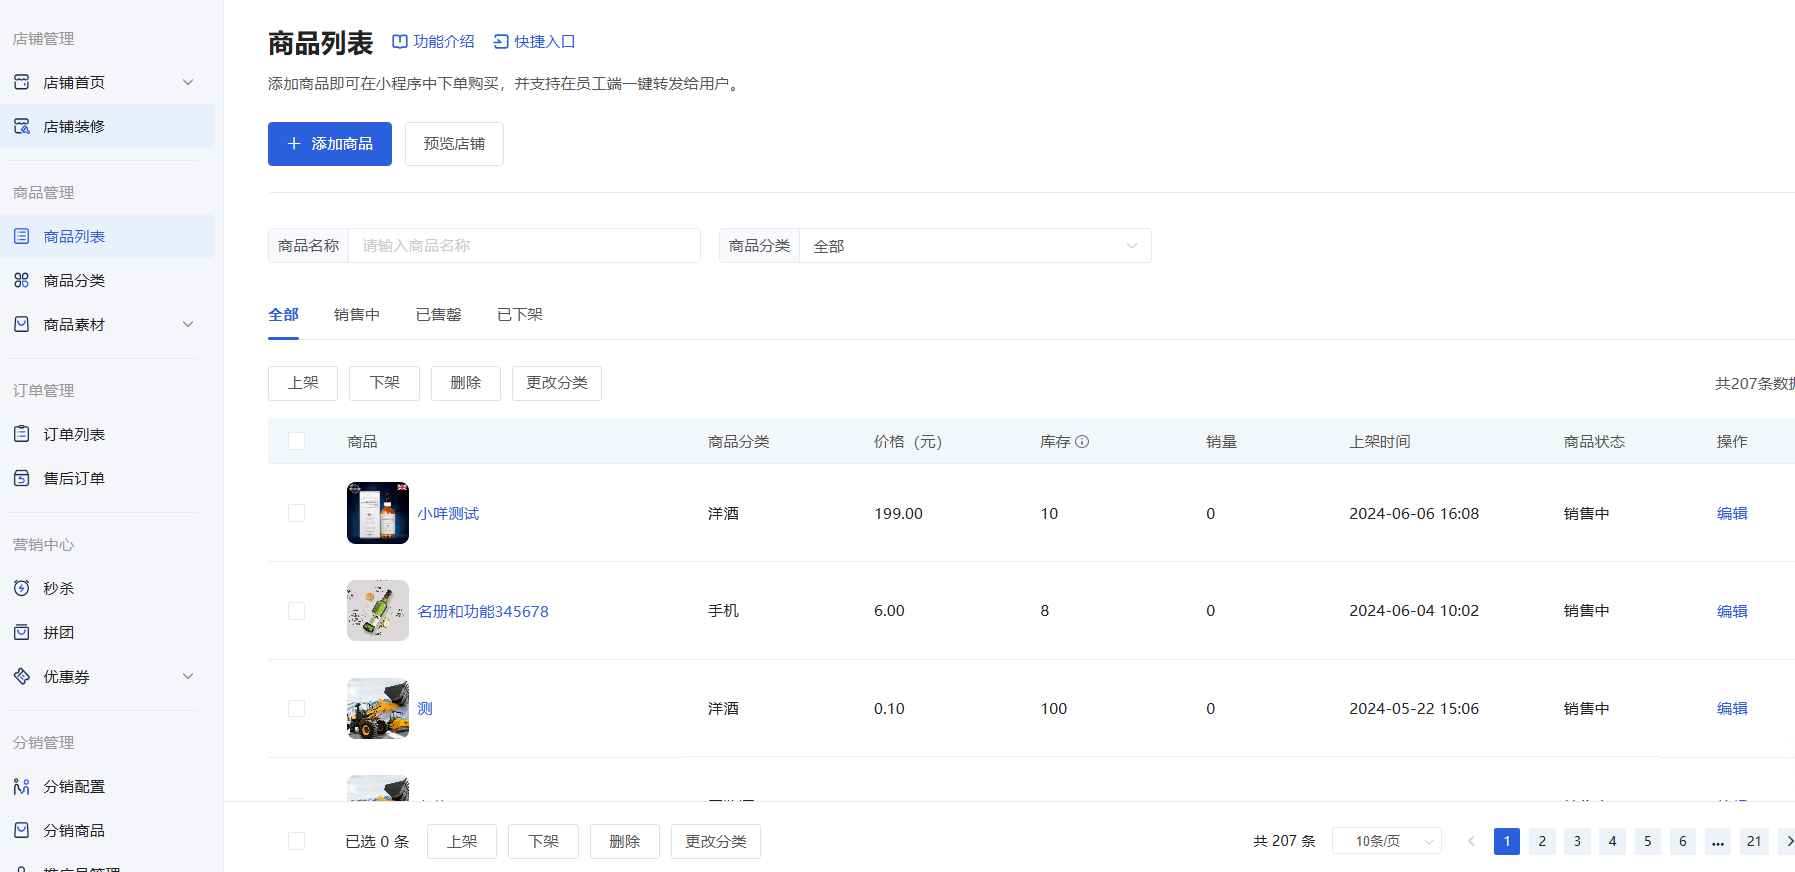Click the top 更改分类 button
1795x872 pixels.
click(557, 383)
